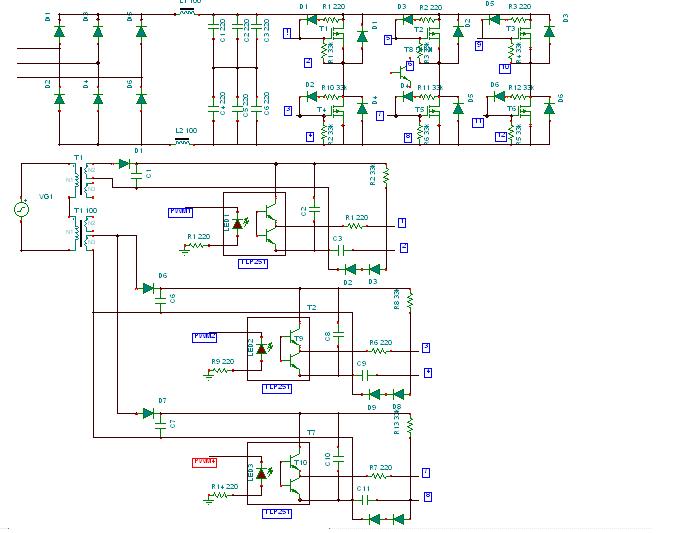Screen dimensions: 673x533
Task: Click the TLP251 label under LED2 optocoupler
Action: click(277, 388)
